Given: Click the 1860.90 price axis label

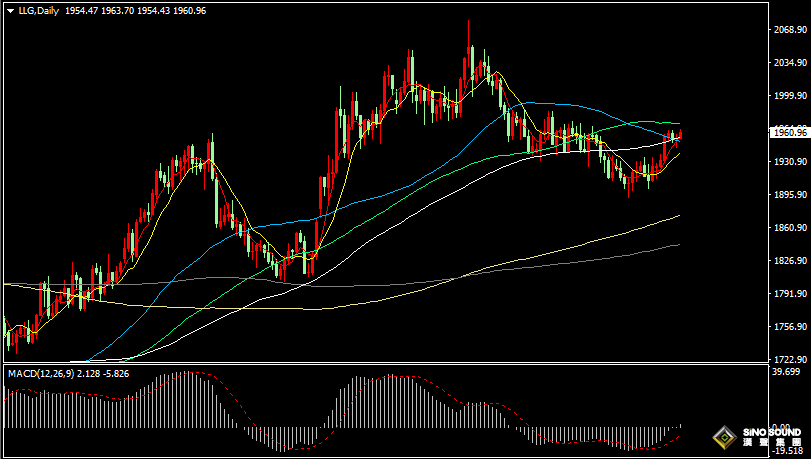Looking at the screenshot, I should pos(789,228).
